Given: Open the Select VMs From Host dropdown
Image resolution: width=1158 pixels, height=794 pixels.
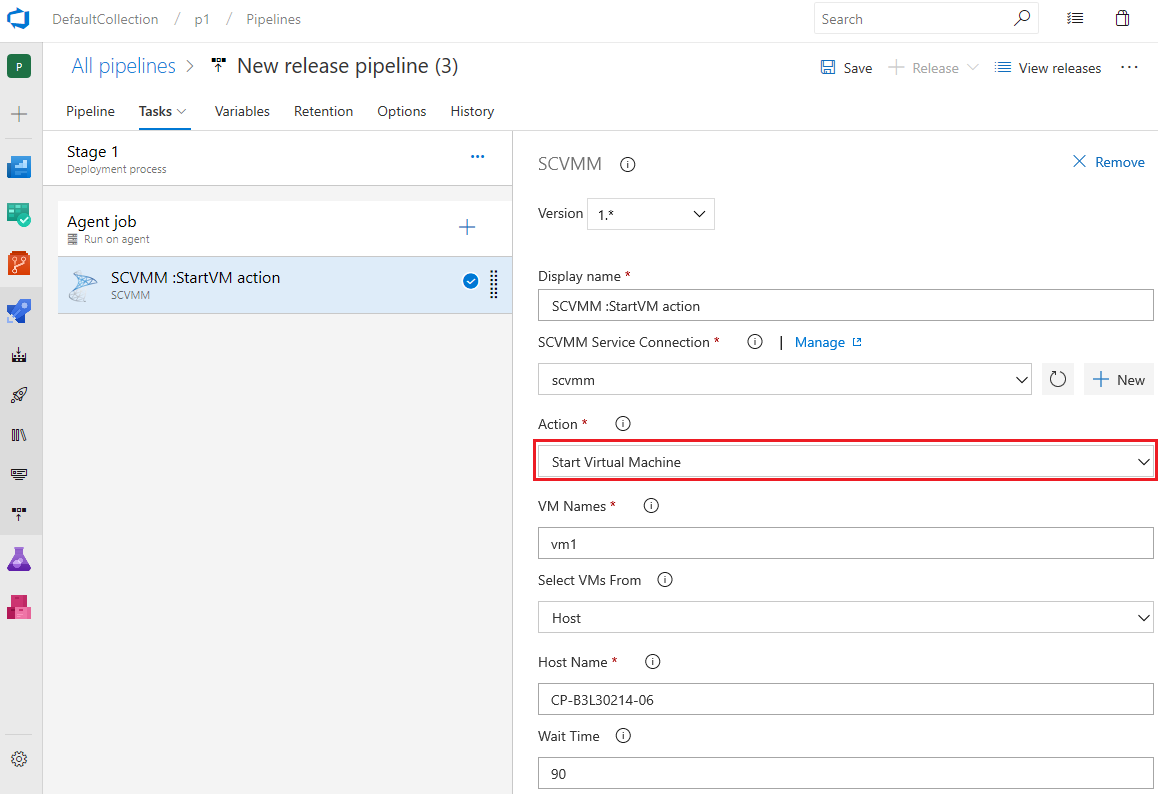Looking at the screenshot, I should (846, 617).
